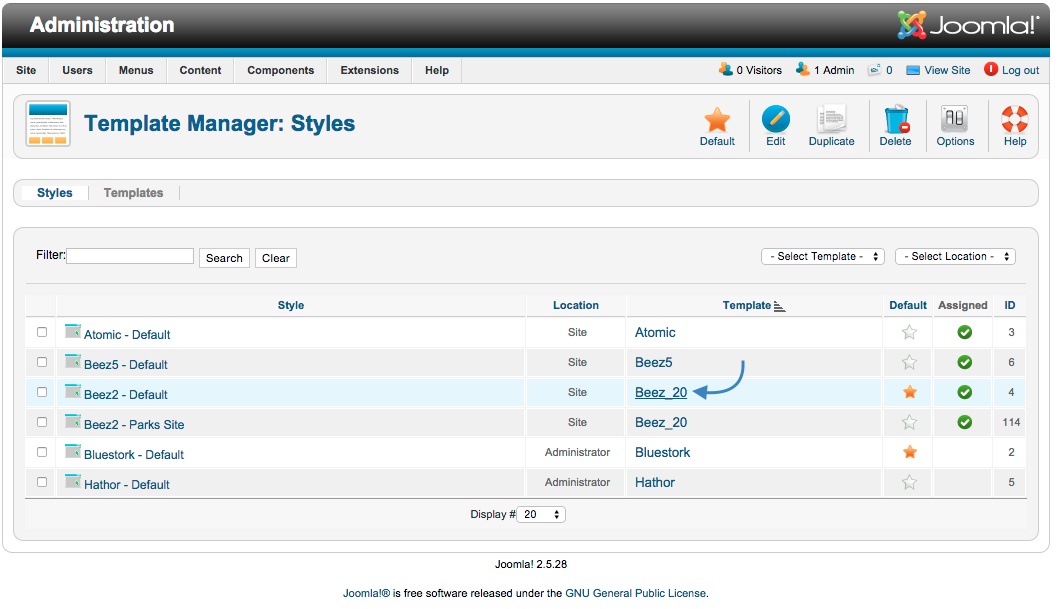This screenshot has width=1059, height=609.
Task: Click the orange default star for Beez2 - Default
Action: 910,392
